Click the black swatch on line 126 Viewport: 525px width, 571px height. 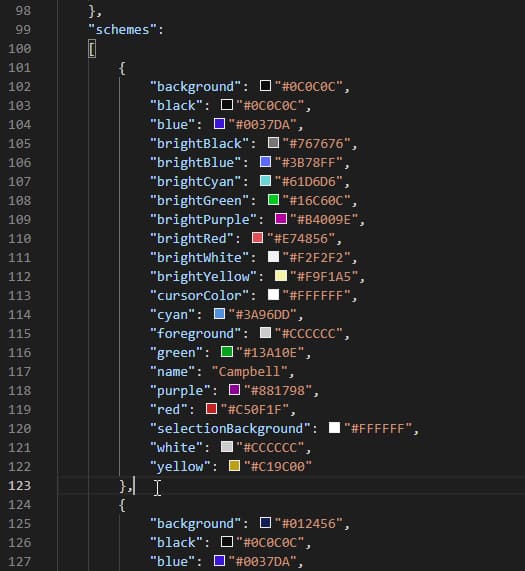point(227,542)
